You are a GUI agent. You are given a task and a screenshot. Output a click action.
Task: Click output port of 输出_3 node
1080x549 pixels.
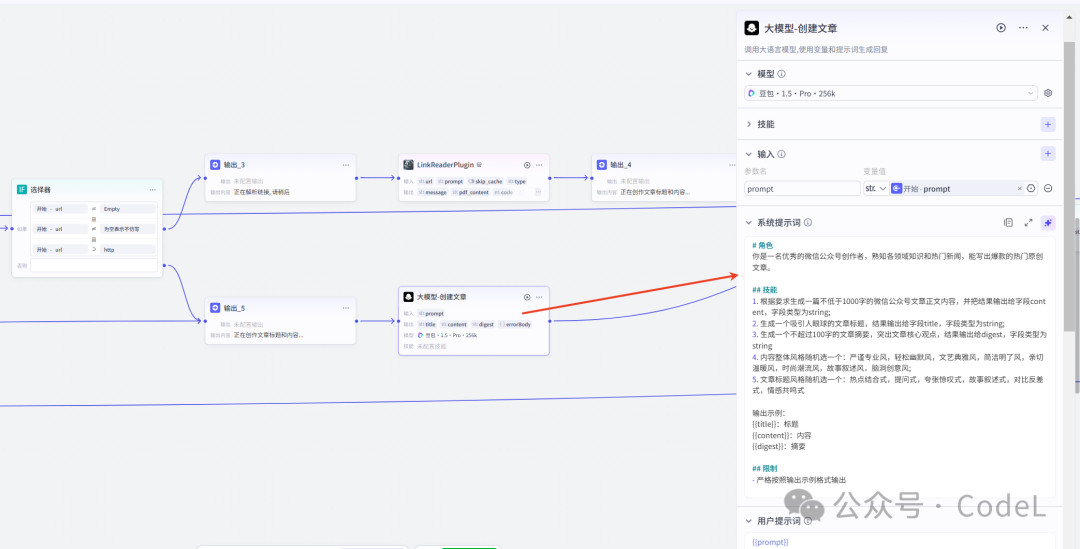(x=356, y=178)
